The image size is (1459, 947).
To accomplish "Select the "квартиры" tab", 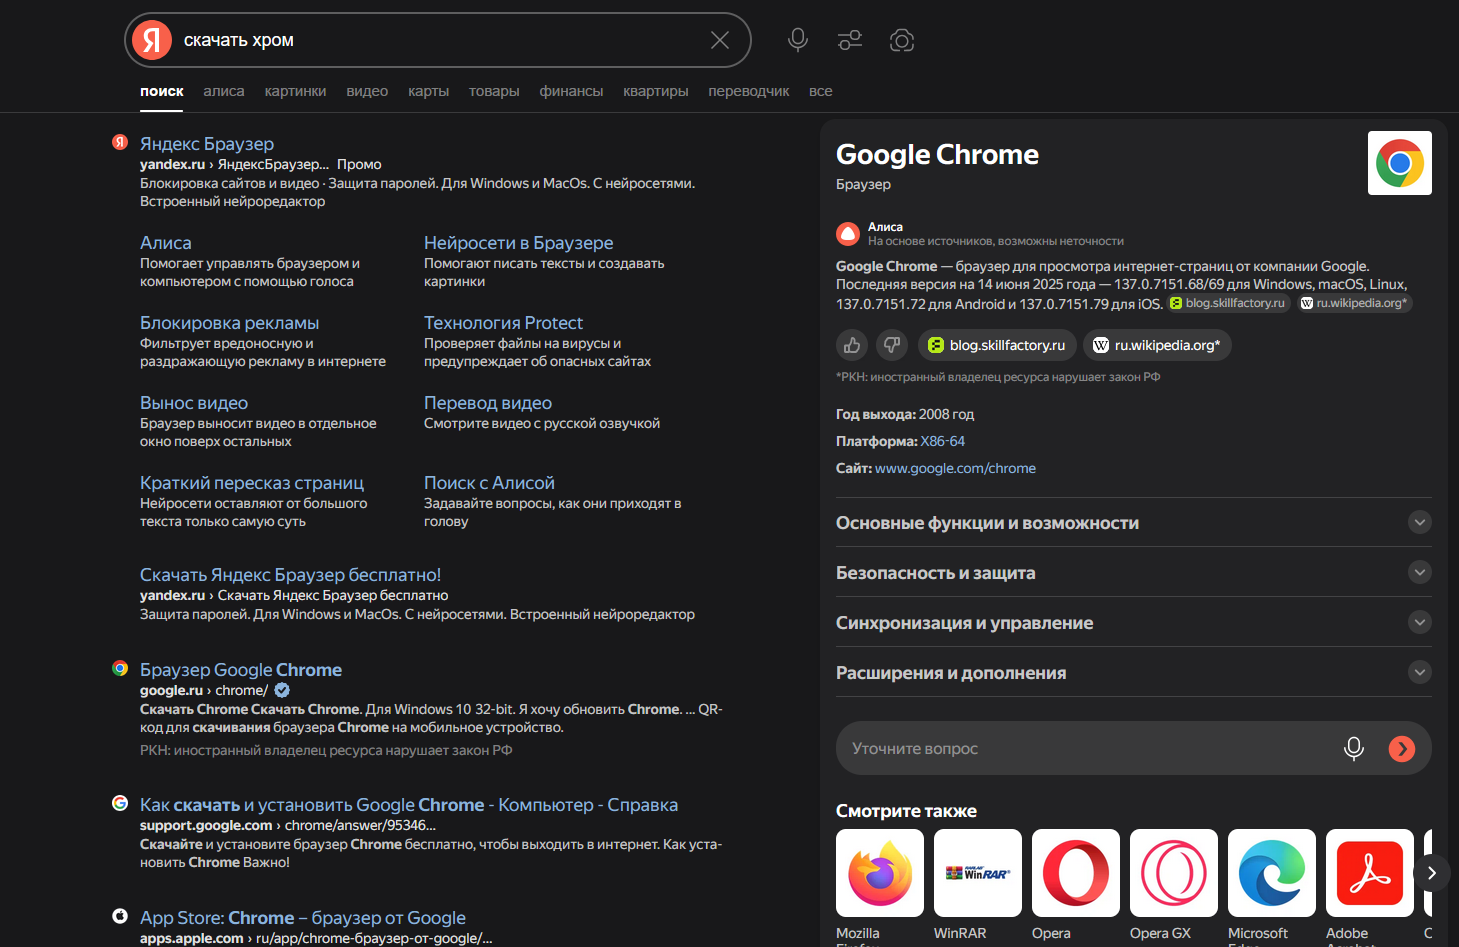I will pyautogui.click(x=656, y=91).
